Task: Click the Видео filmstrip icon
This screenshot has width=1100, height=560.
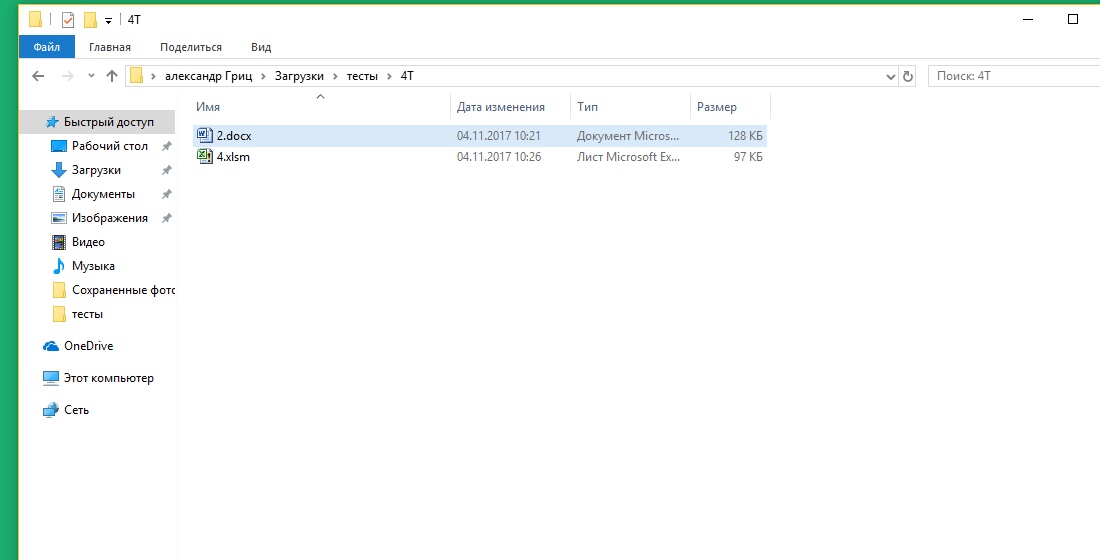Action: tap(59, 242)
